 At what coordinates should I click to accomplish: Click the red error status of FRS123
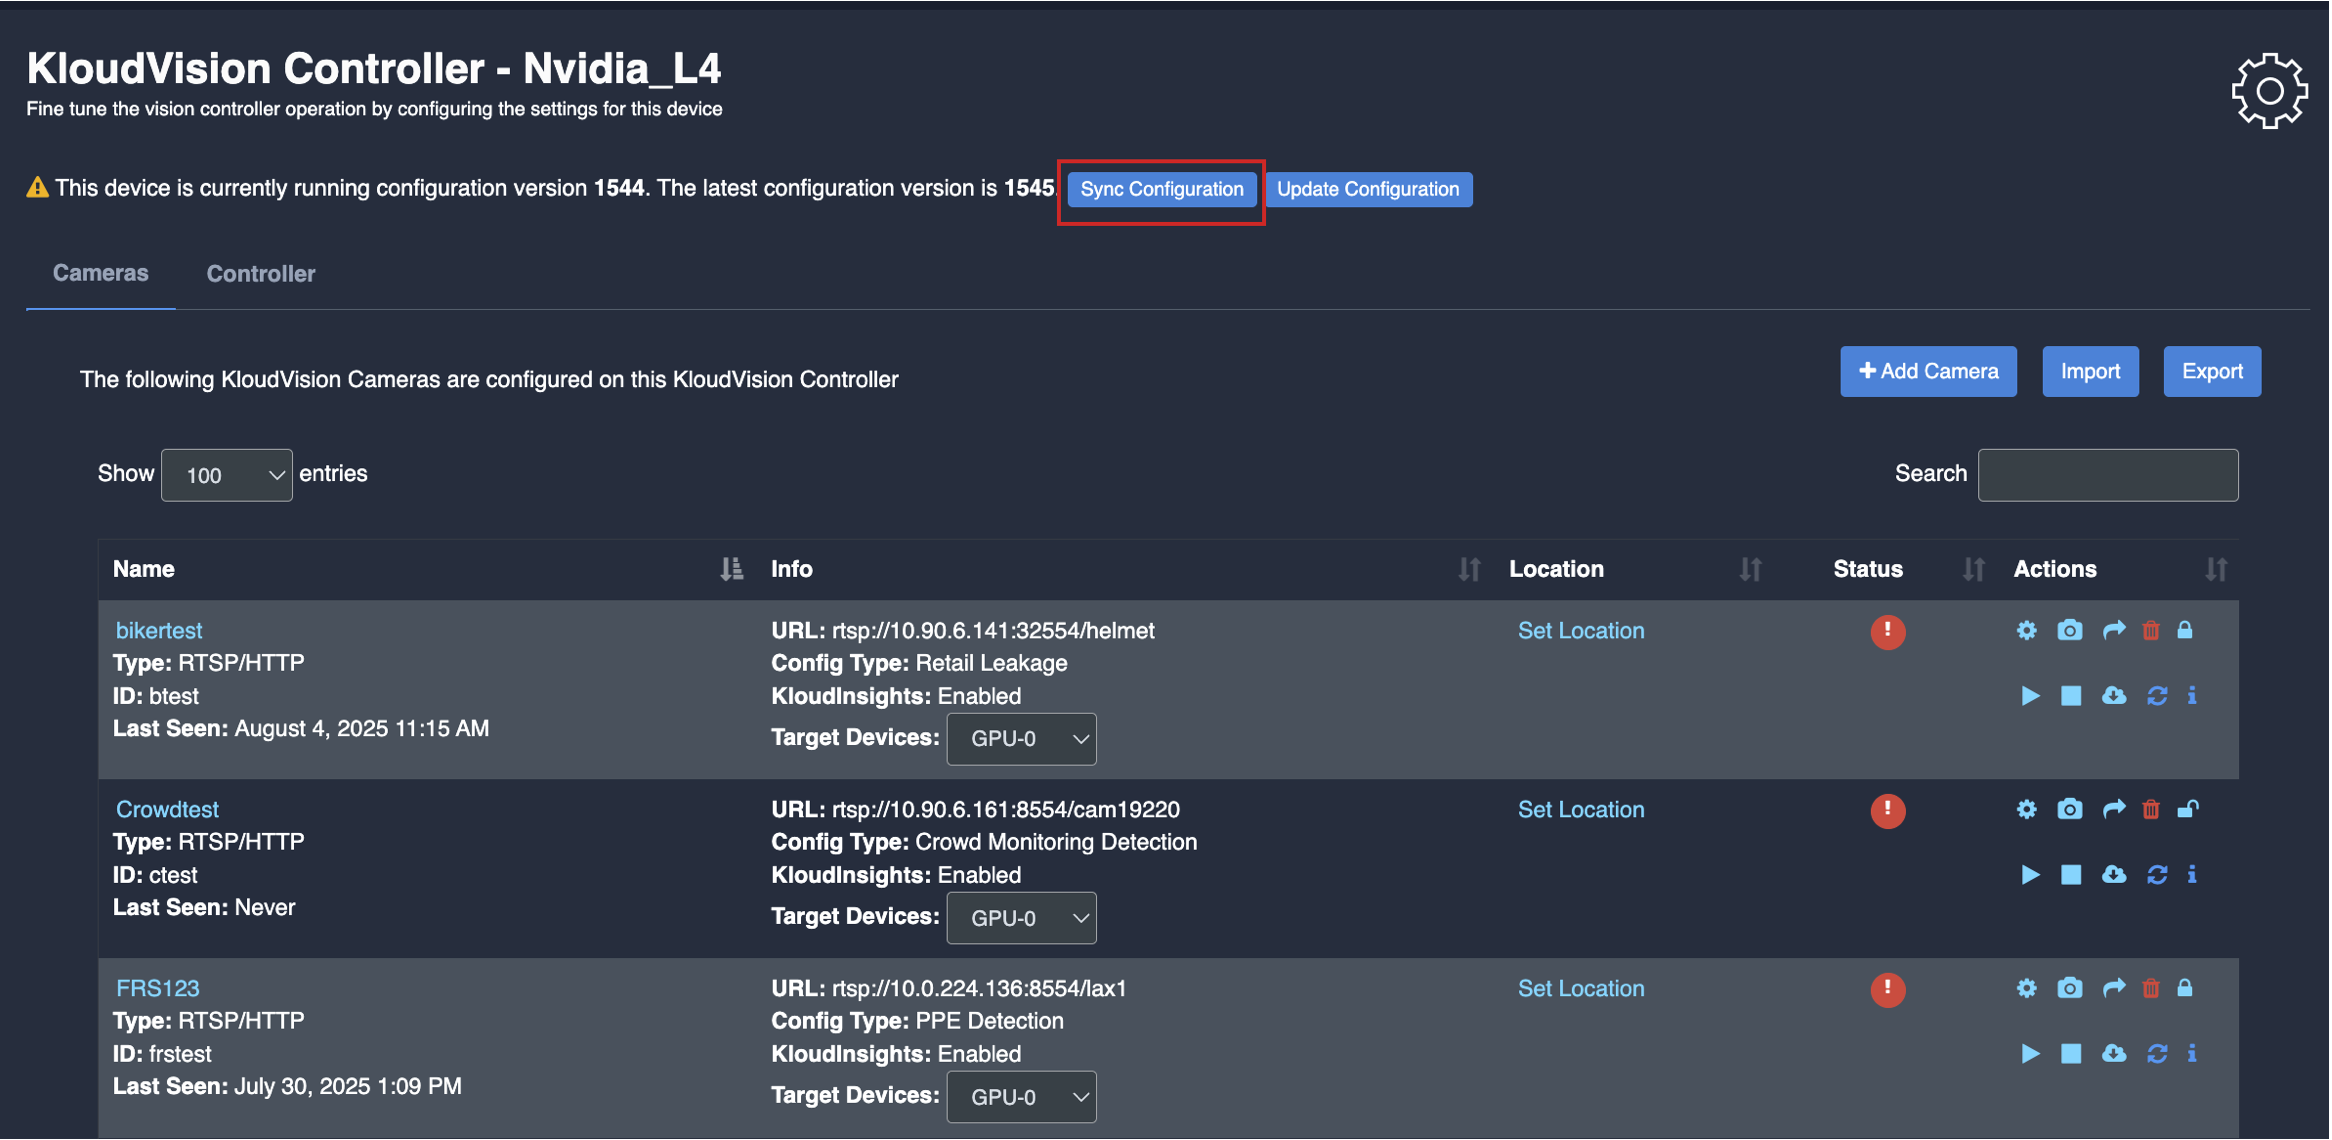[x=1887, y=989]
